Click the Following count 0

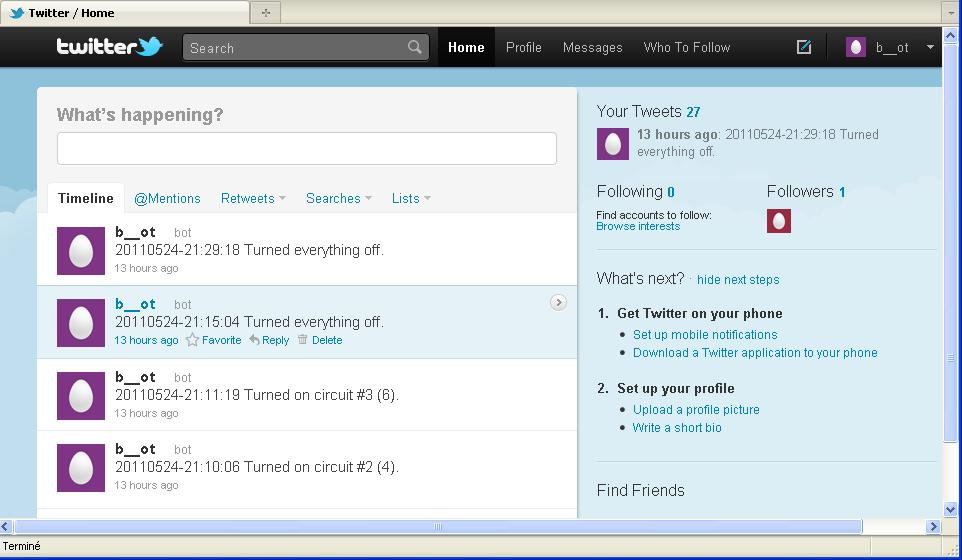pos(671,192)
